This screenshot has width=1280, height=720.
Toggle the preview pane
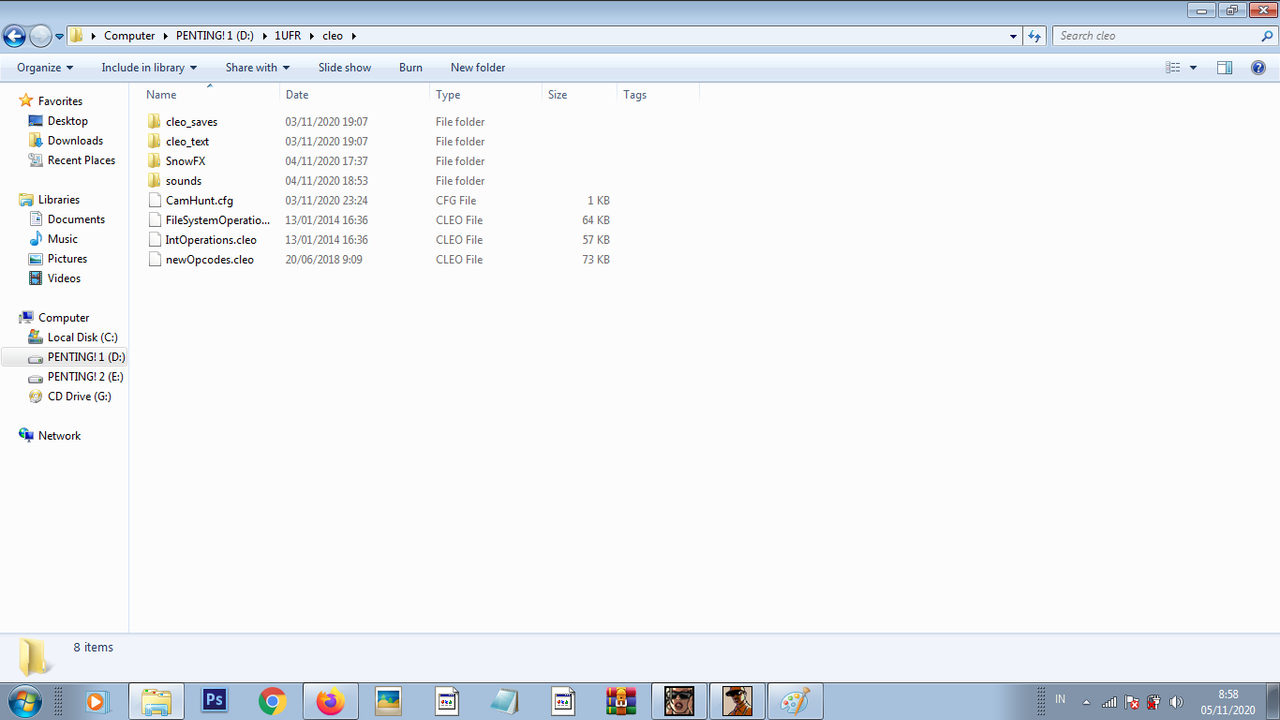pos(1225,68)
